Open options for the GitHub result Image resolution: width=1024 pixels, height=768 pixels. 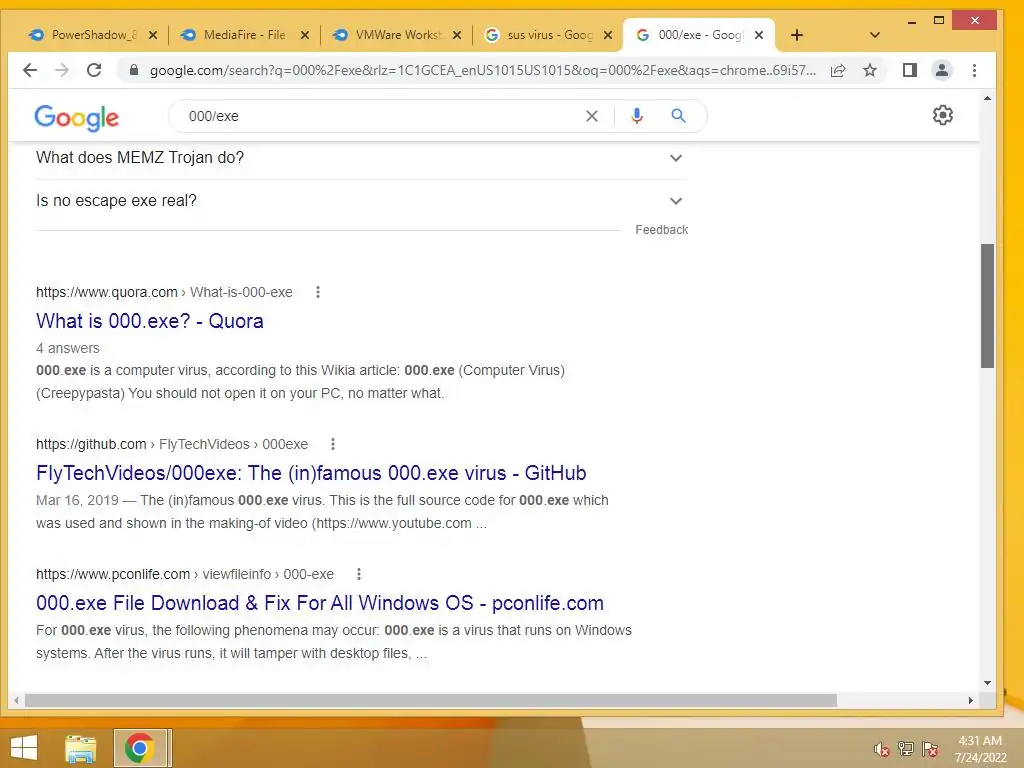pyautogui.click(x=333, y=444)
